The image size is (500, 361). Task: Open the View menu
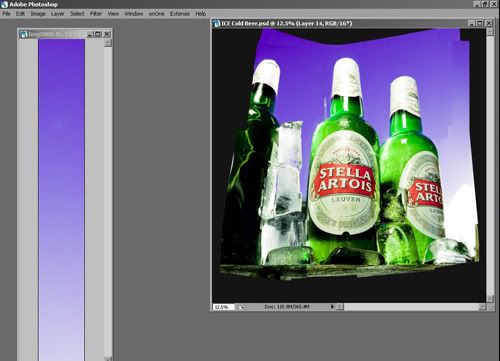tap(113, 14)
